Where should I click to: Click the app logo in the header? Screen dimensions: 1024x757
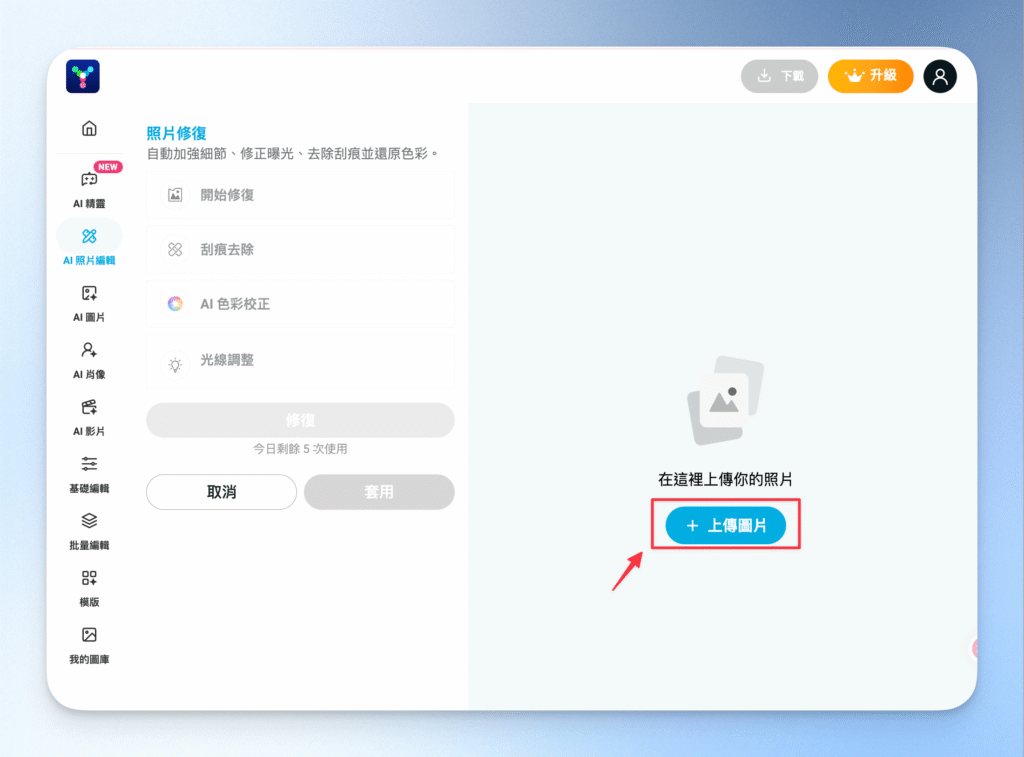83,76
